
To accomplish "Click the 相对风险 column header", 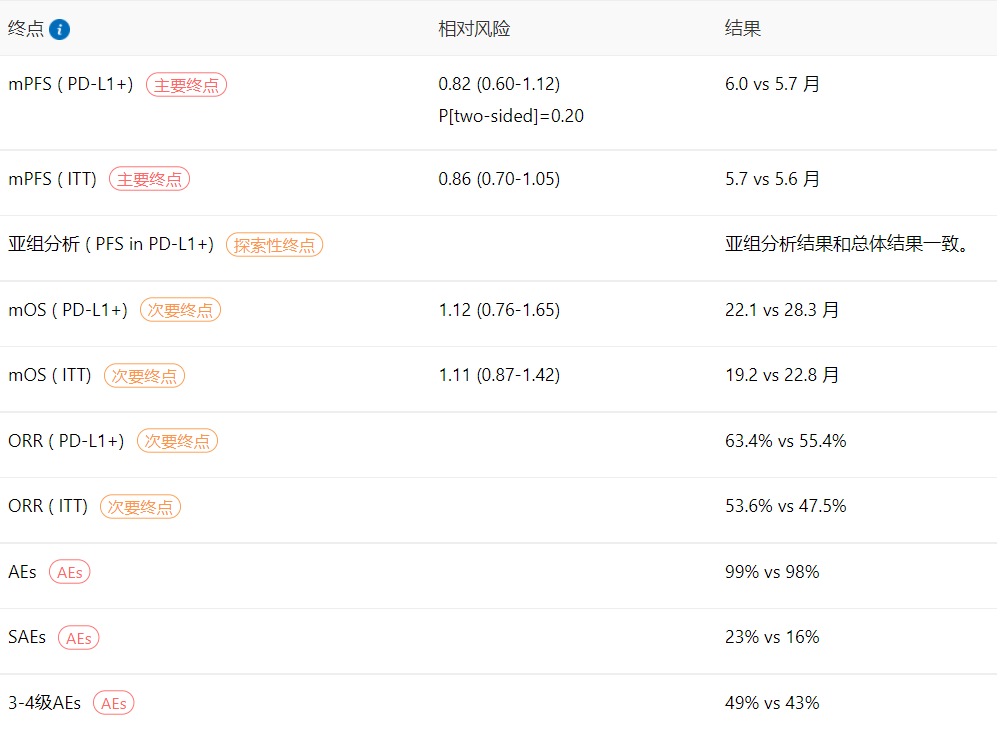I will (474, 29).
